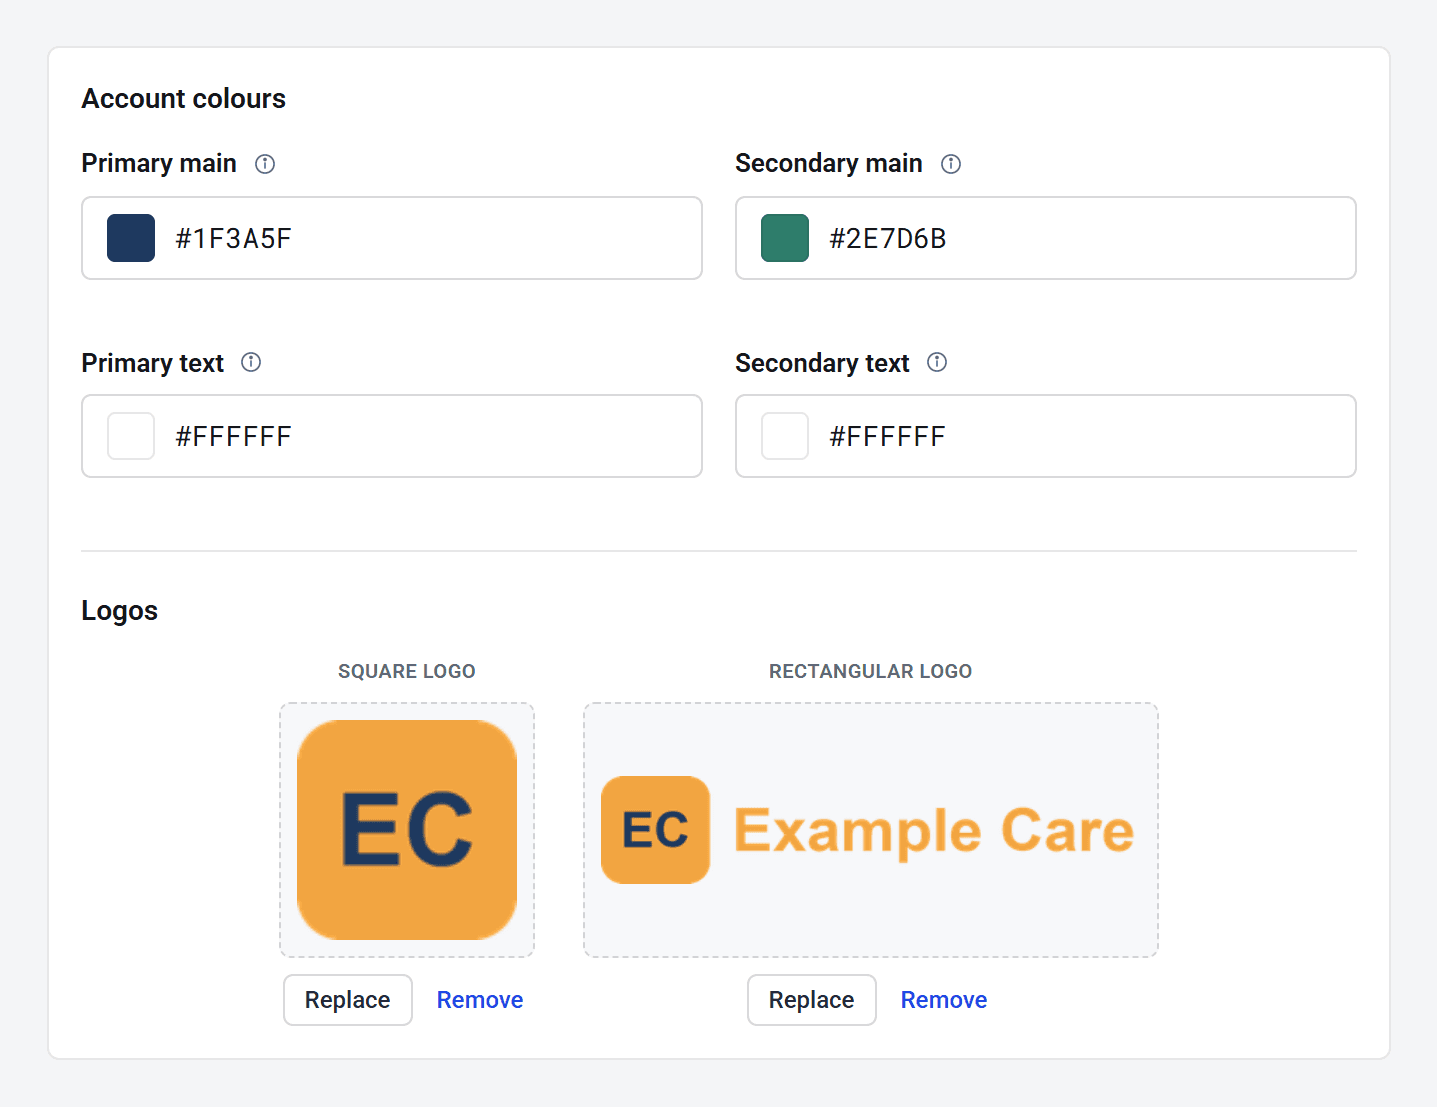Open the white Secondary text swatch

(785, 436)
